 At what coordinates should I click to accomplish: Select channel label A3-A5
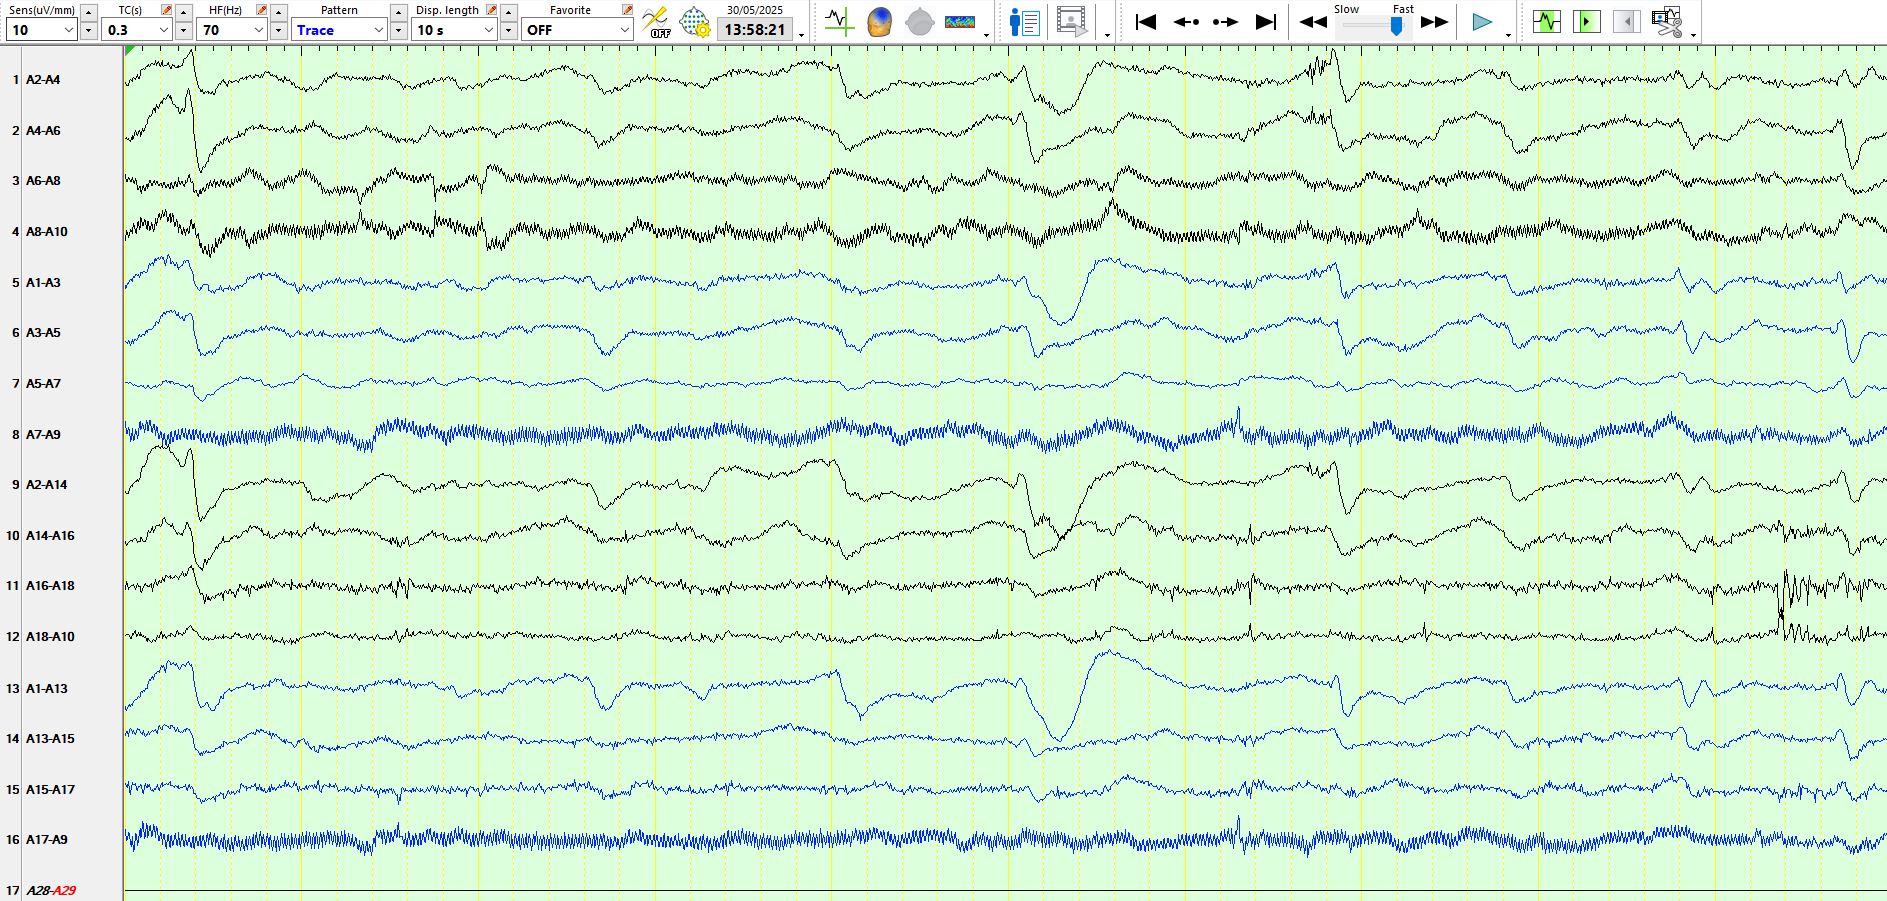point(43,332)
